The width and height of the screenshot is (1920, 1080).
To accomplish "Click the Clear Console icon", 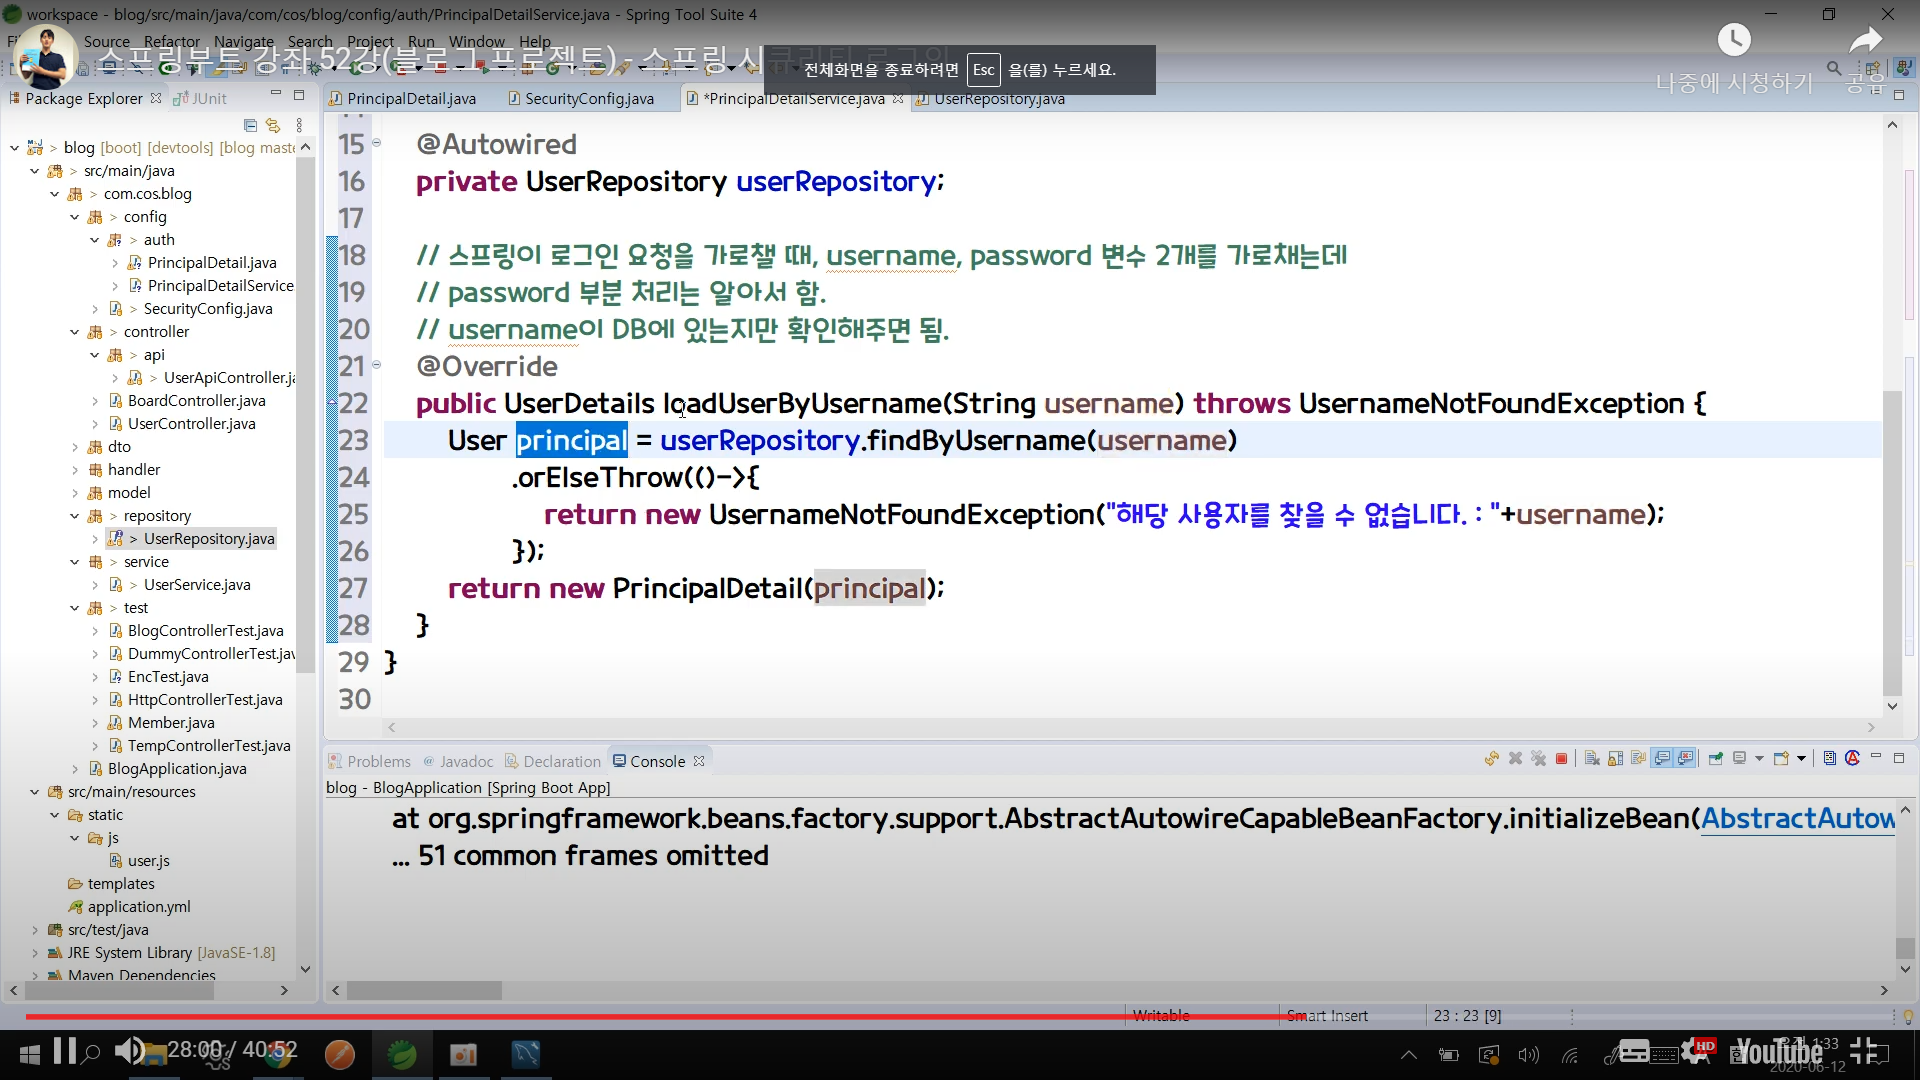I will (x=1592, y=759).
